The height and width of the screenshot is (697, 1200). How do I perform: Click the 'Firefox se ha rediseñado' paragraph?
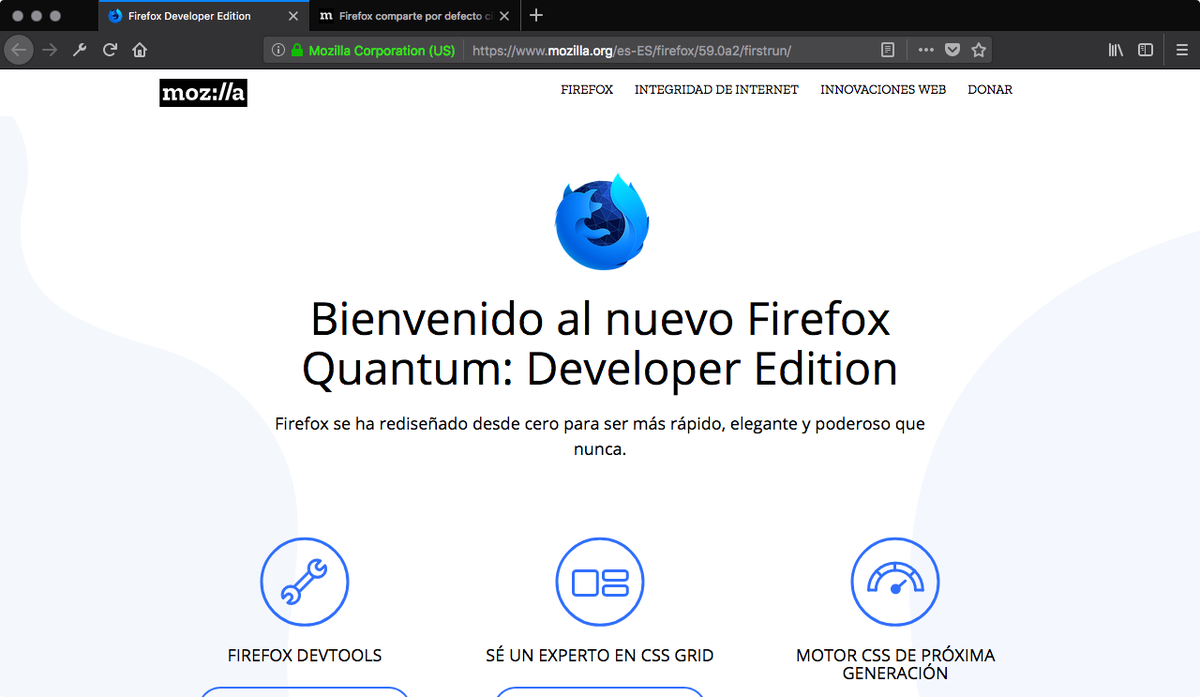coord(600,437)
